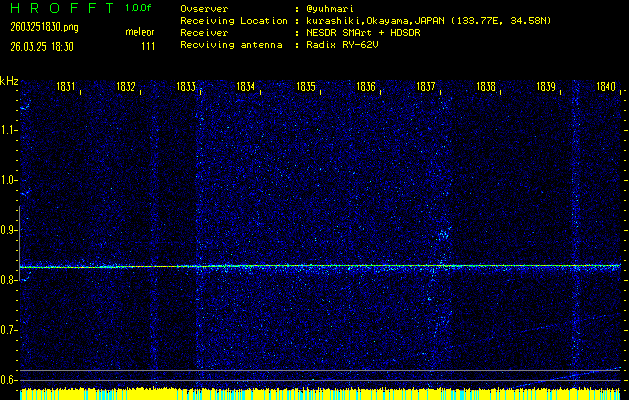629x400 pixels.
Task: Click the location value kurashiki,Okayama,JAPAN
Action: (x=375, y=21)
